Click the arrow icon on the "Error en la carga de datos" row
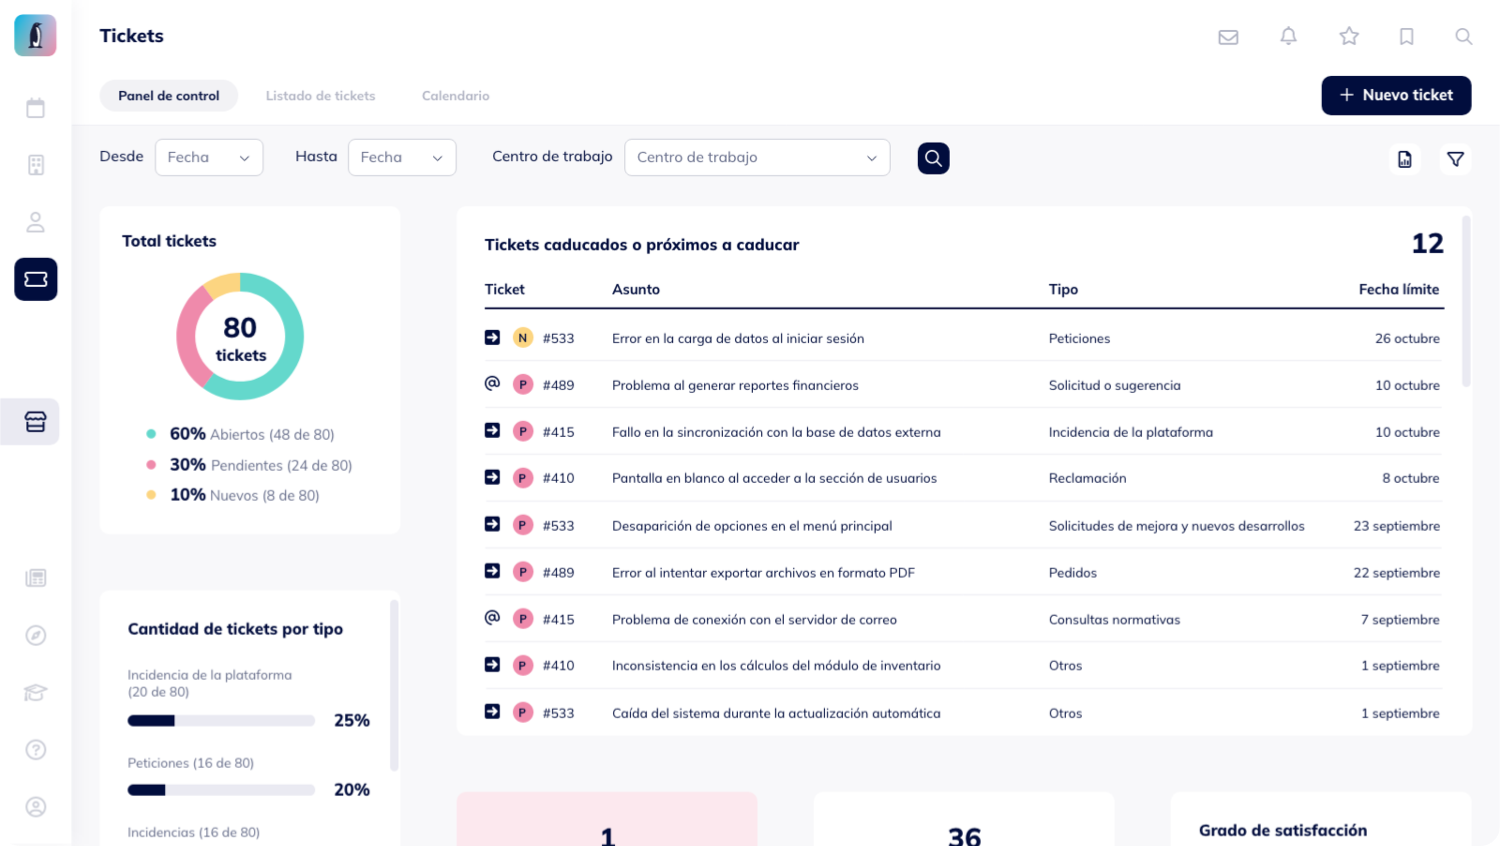 coord(492,338)
